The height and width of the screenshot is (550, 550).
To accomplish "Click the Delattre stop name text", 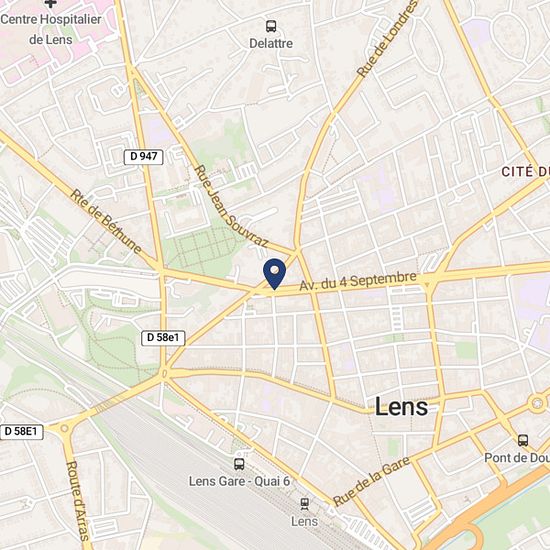I will pyautogui.click(x=271, y=43).
